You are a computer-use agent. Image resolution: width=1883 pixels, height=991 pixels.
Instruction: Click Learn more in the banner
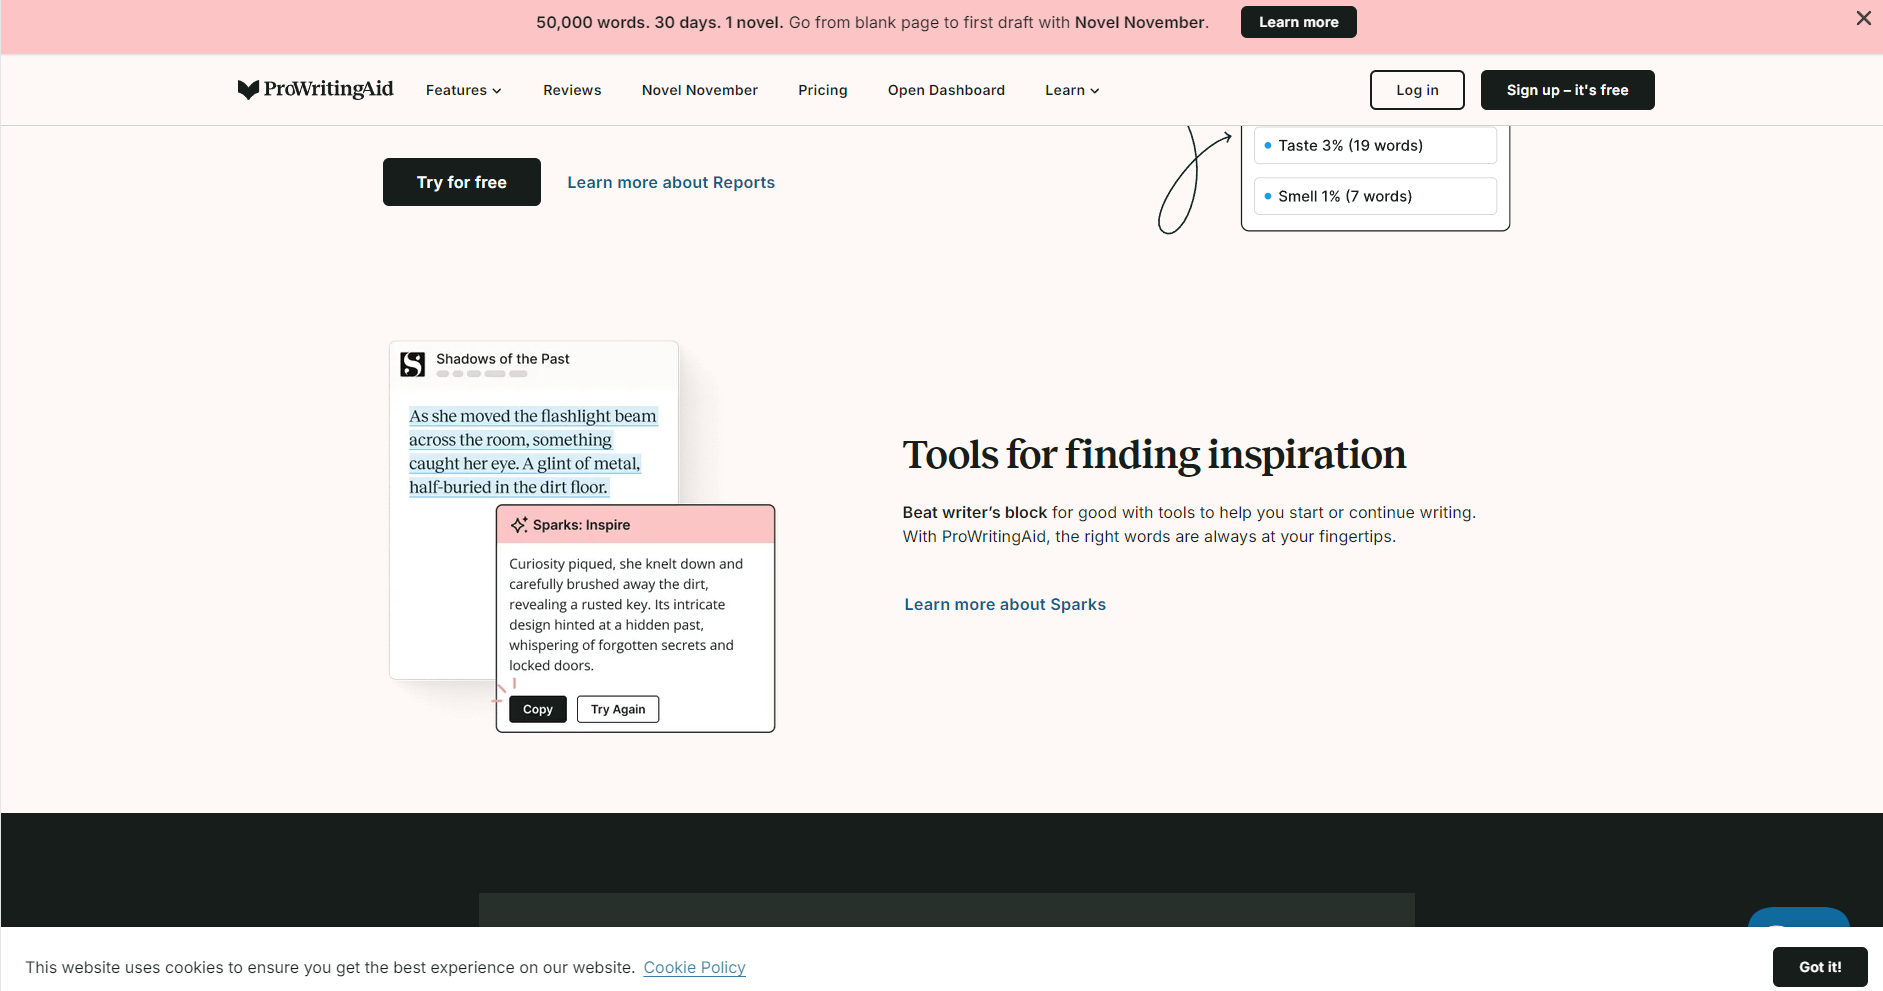pos(1298,22)
